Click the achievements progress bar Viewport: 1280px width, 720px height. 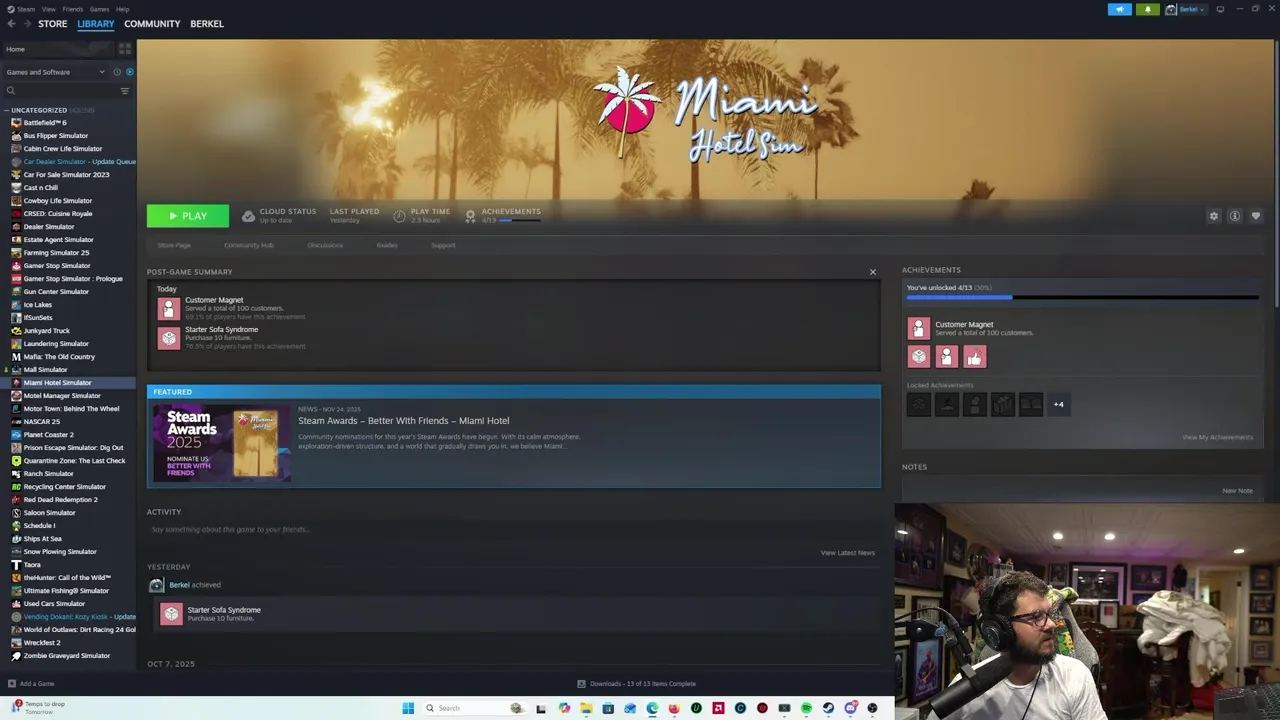pyautogui.click(x=1082, y=297)
